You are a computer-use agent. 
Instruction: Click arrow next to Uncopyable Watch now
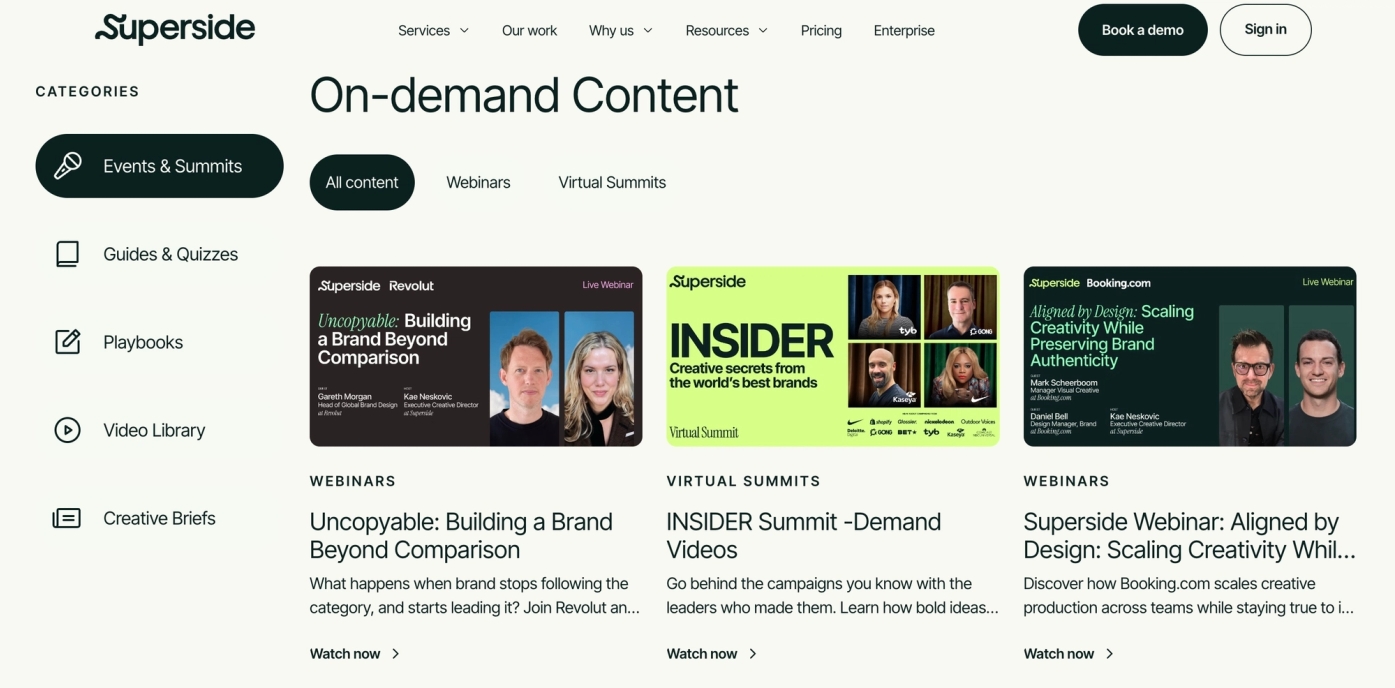(x=396, y=654)
